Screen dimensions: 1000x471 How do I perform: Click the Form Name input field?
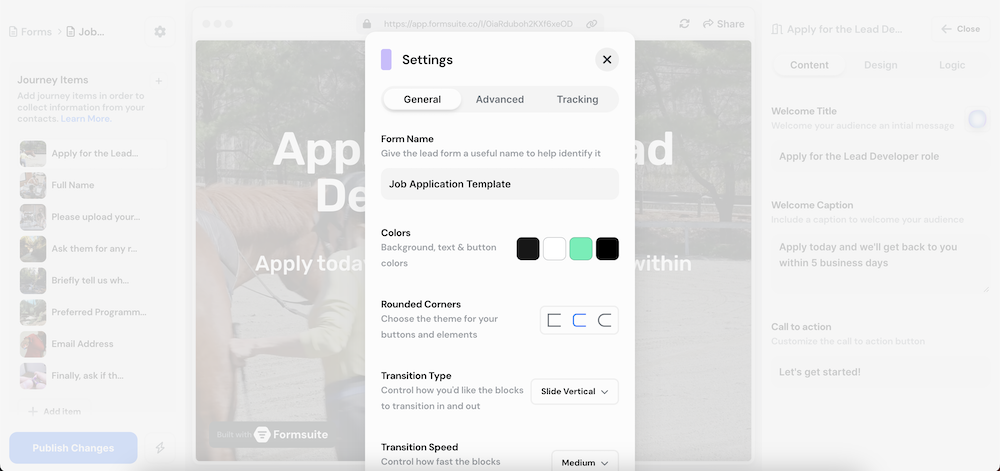(x=499, y=184)
